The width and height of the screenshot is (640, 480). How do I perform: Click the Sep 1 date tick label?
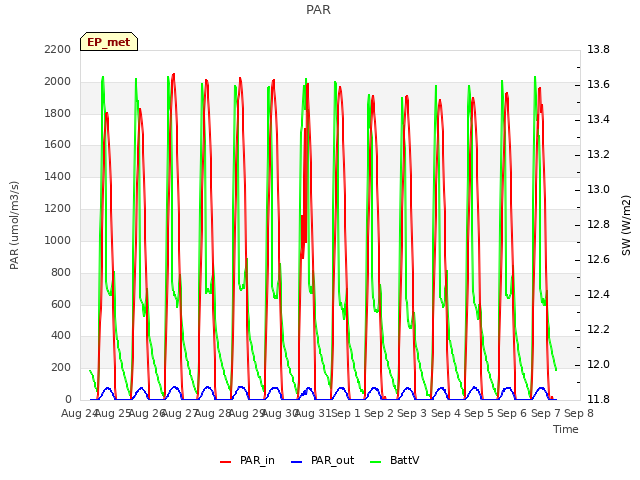[x=346, y=413]
